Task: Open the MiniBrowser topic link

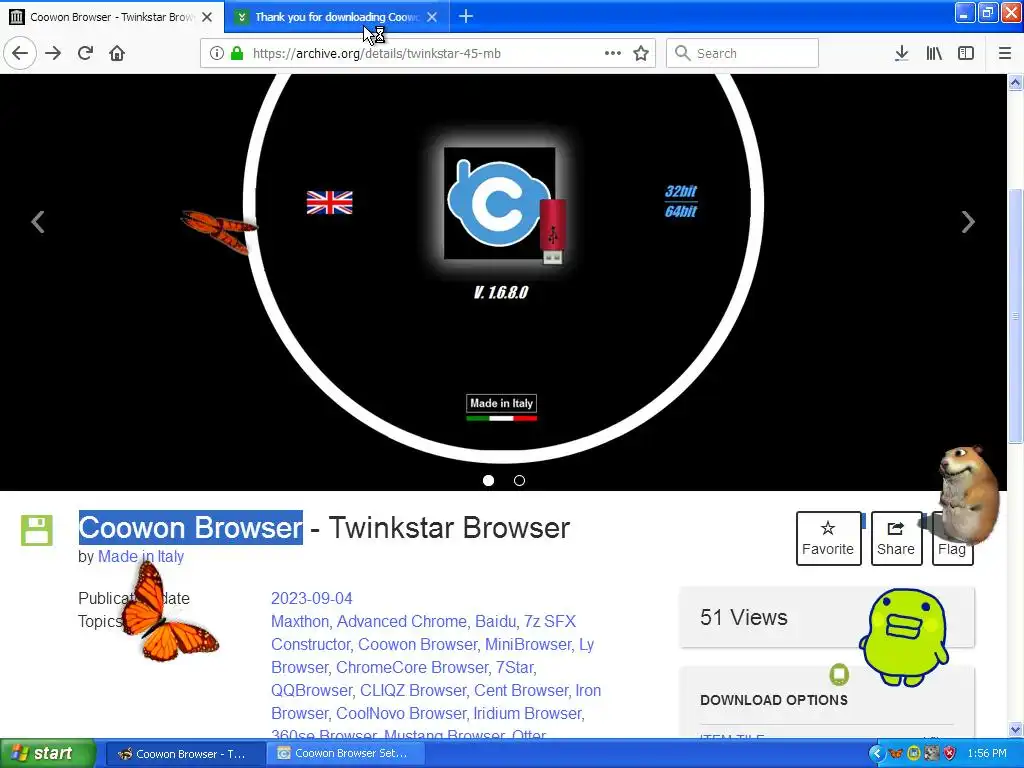Action: click(x=528, y=645)
